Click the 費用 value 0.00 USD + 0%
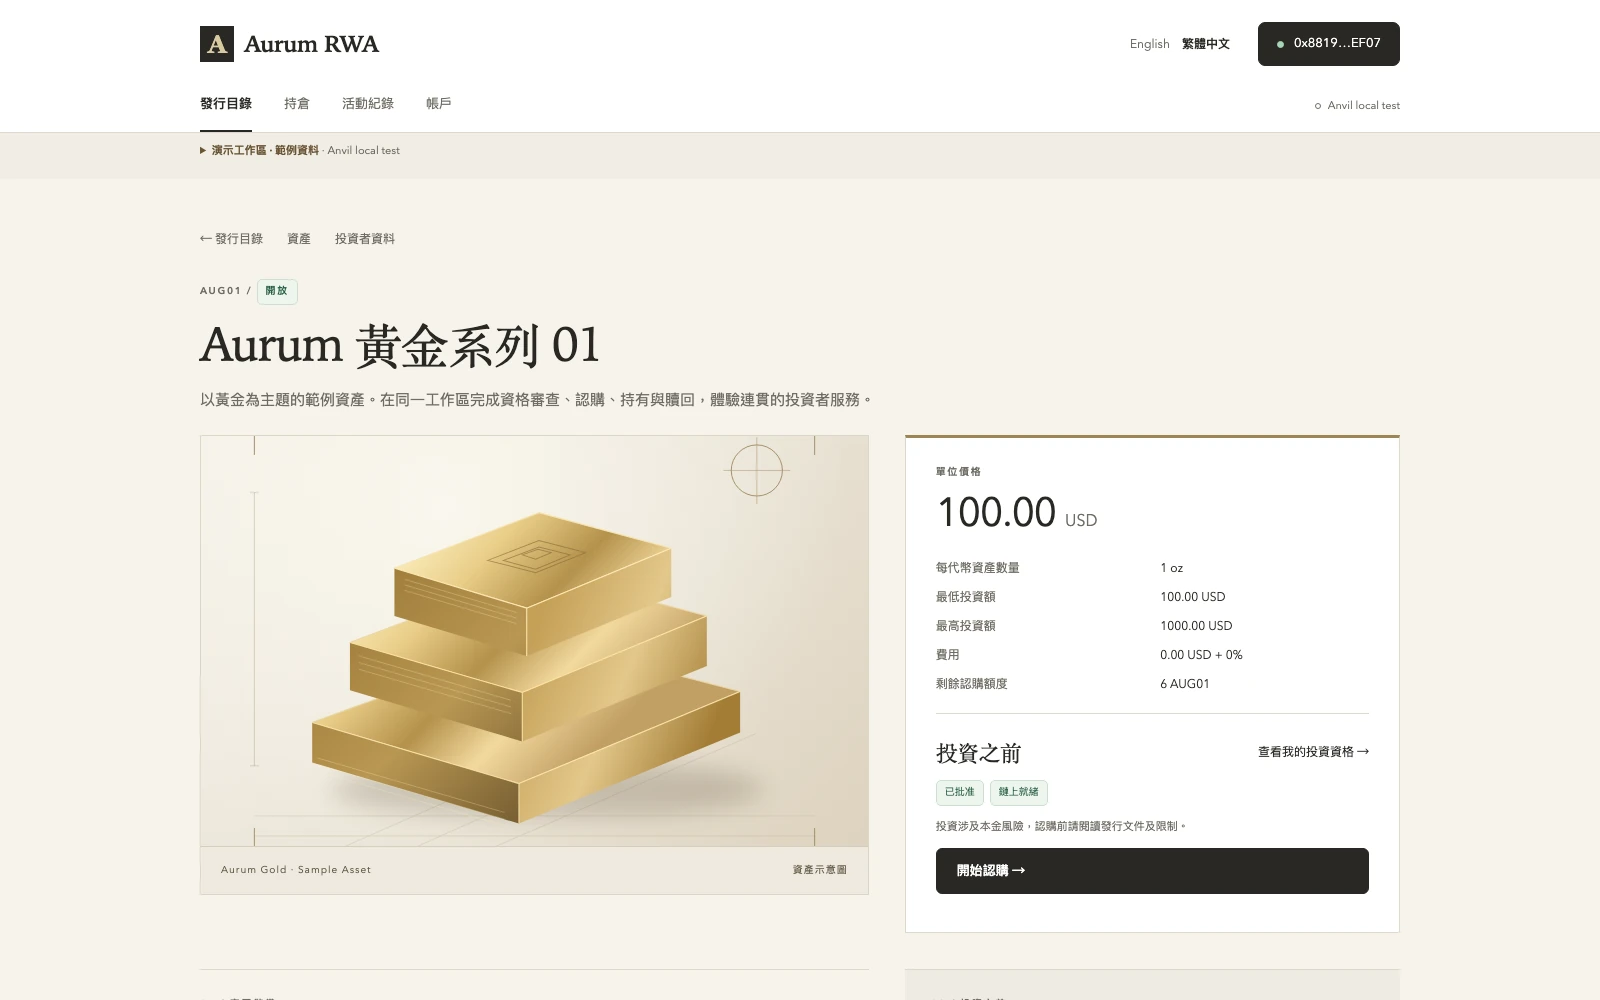Viewport: 1600px width, 1000px height. [1201, 655]
